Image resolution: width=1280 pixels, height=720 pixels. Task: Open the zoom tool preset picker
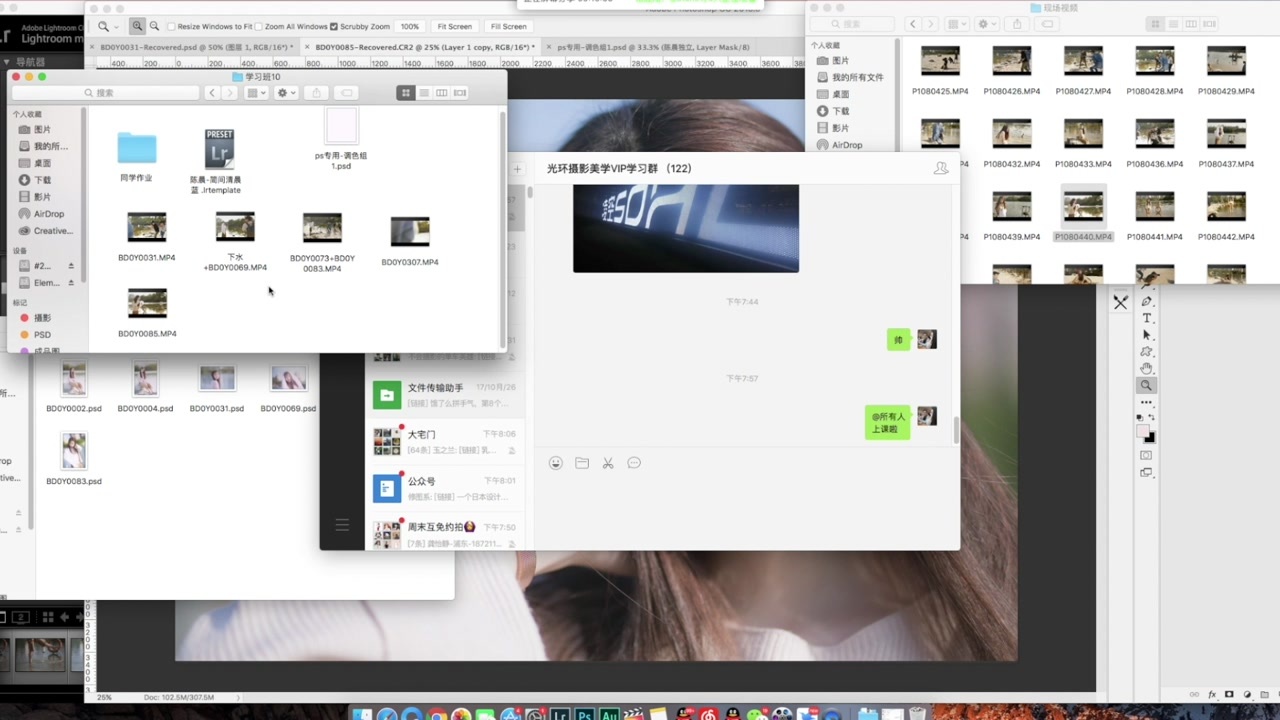(107, 26)
